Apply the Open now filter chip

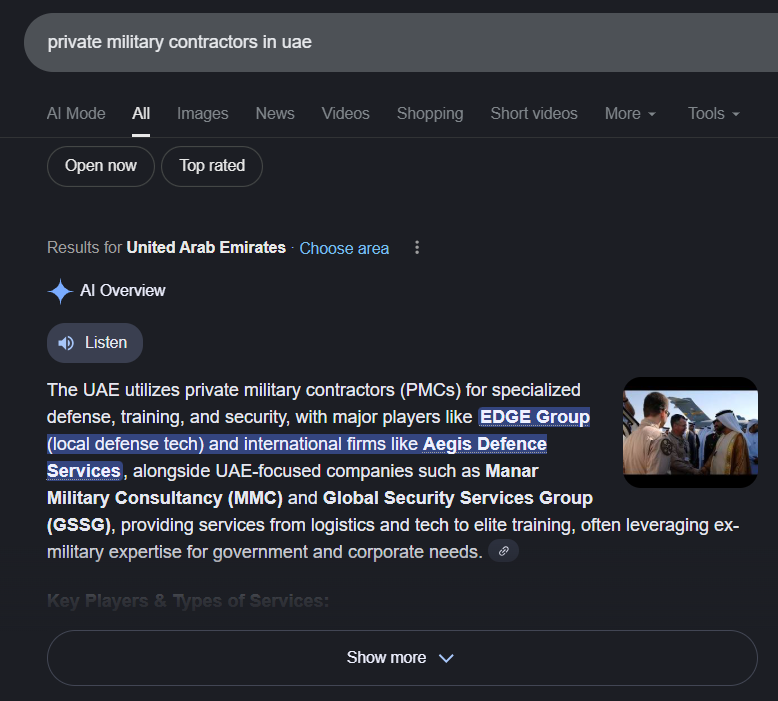point(101,166)
